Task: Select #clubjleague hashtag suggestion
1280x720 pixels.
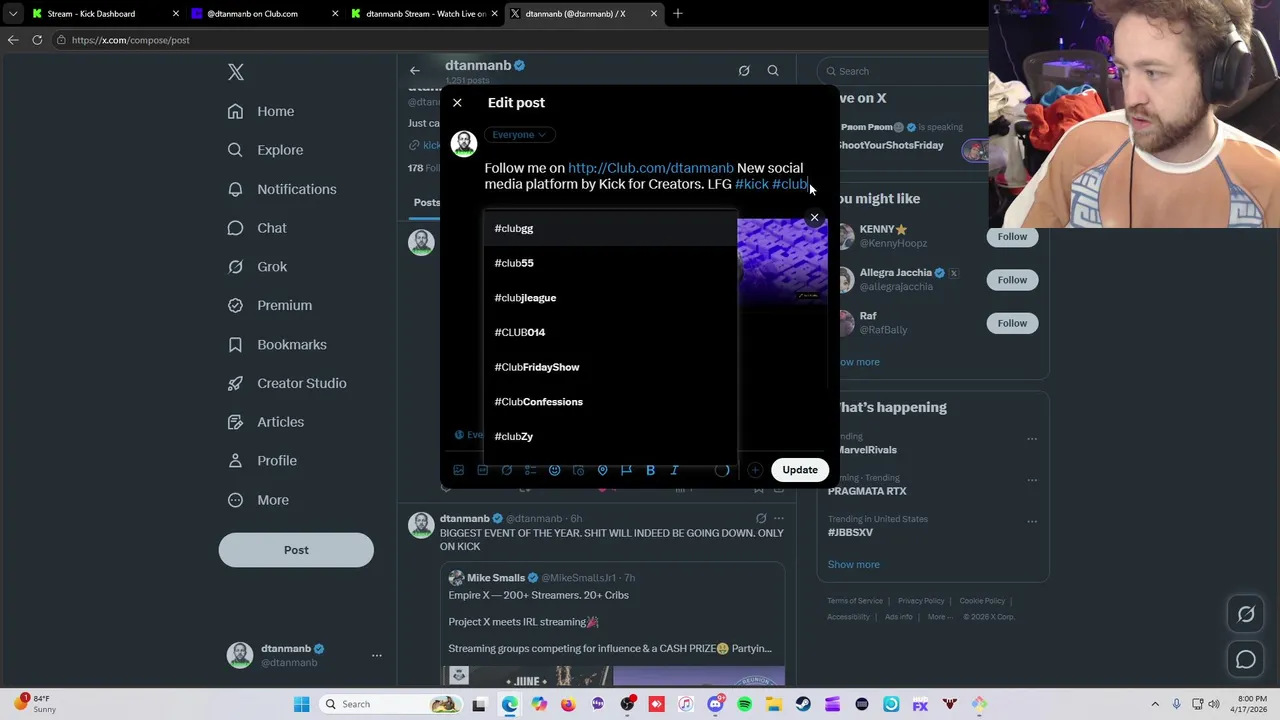Action: 610,298
